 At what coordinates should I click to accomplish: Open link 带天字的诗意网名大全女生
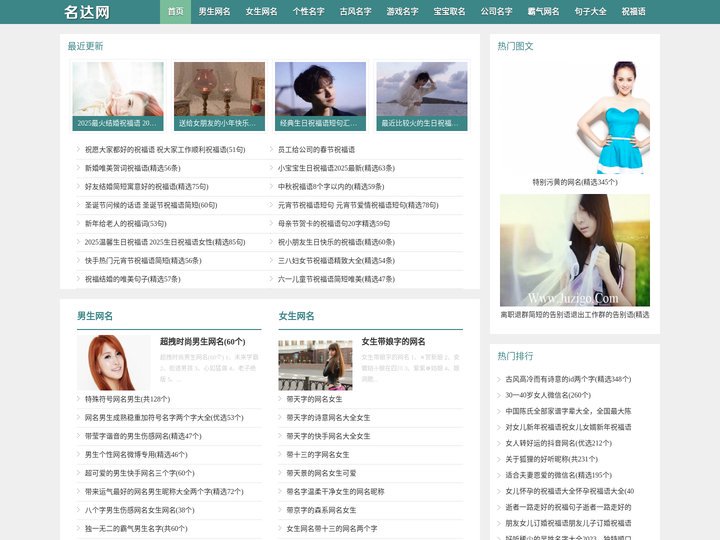point(328,417)
